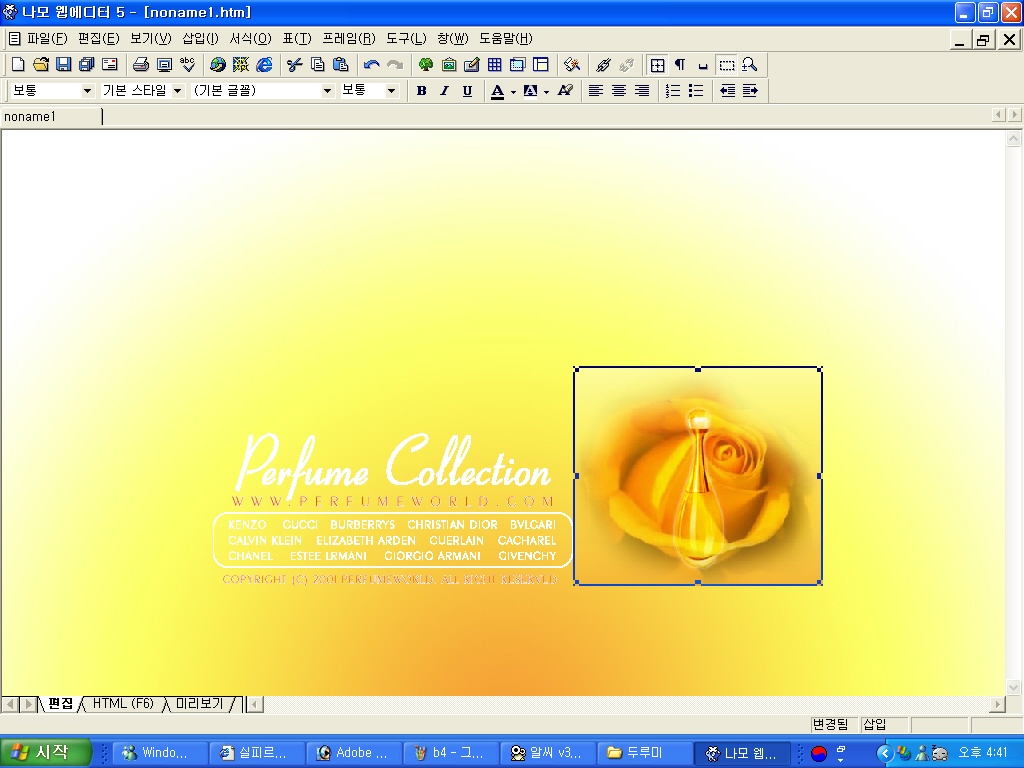1024x768 pixels.
Task: Switch to the HTML (F6) tab
Action: pos(123,704)
